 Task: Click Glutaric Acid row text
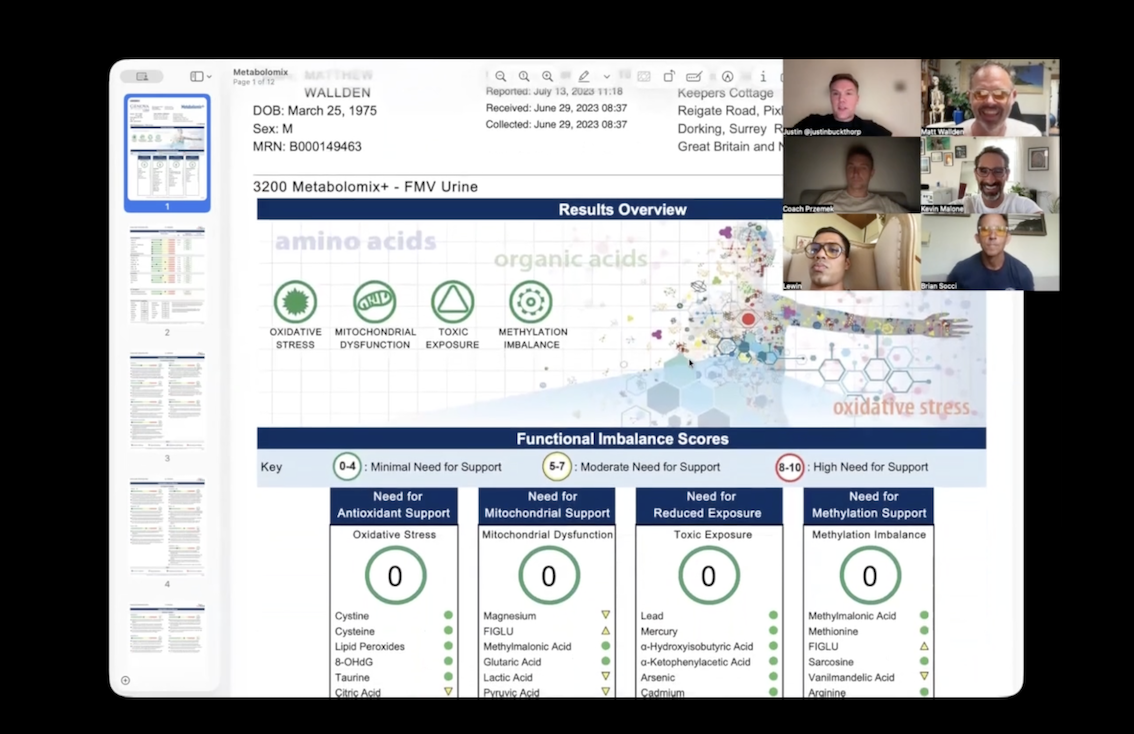point(512,662)
